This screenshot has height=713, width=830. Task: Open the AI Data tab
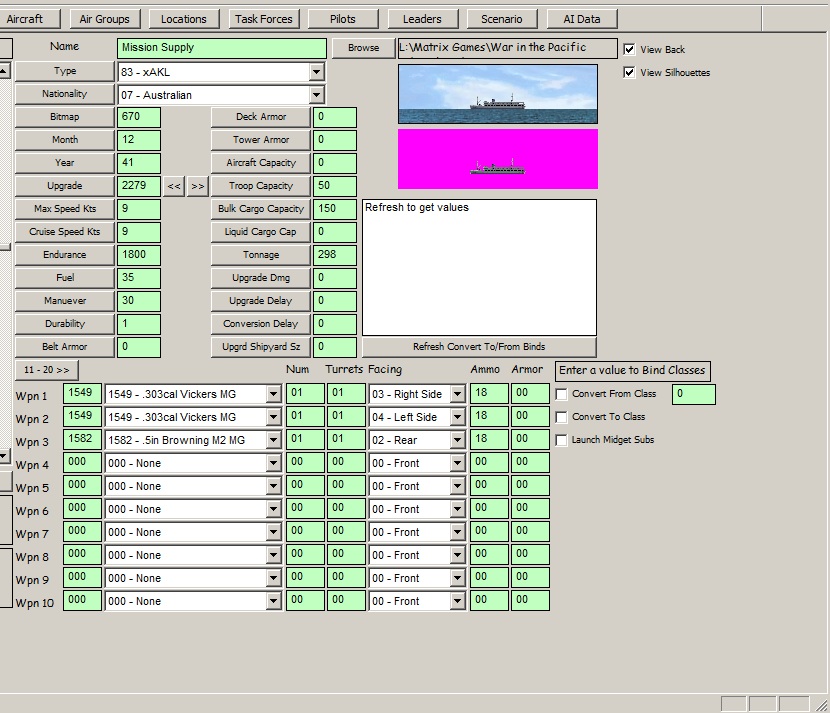(x=582, y=19)
